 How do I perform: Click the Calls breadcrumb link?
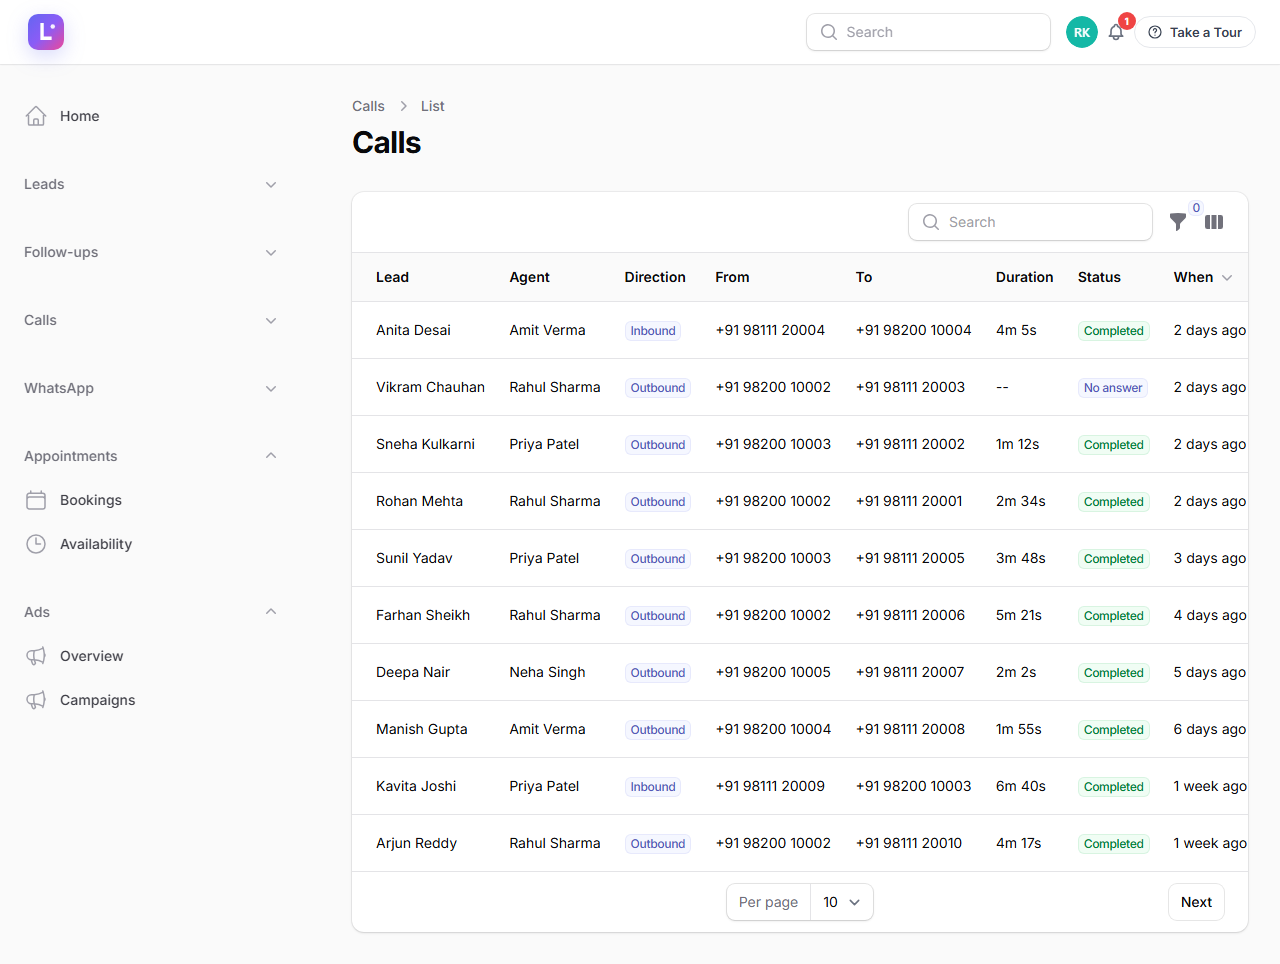[368, 106]
